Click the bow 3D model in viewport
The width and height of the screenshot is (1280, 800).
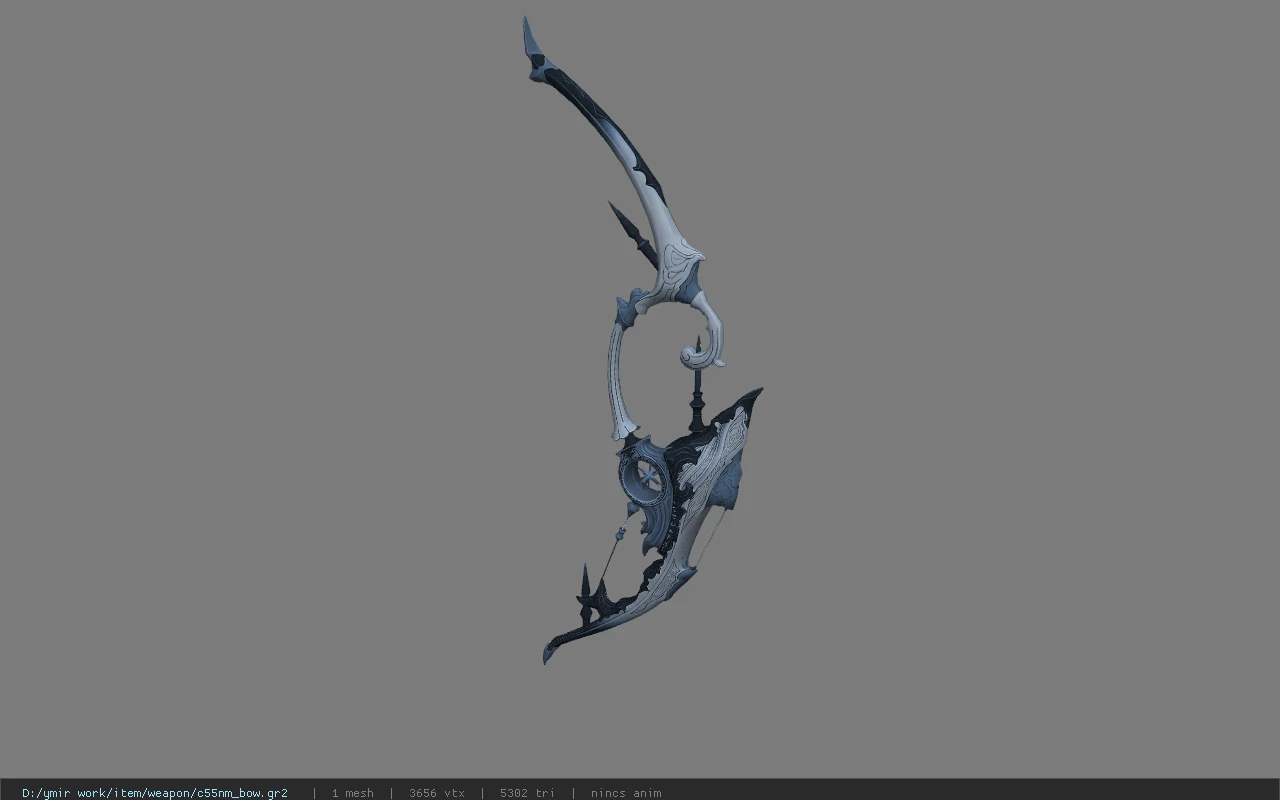[x=645, y=340]
